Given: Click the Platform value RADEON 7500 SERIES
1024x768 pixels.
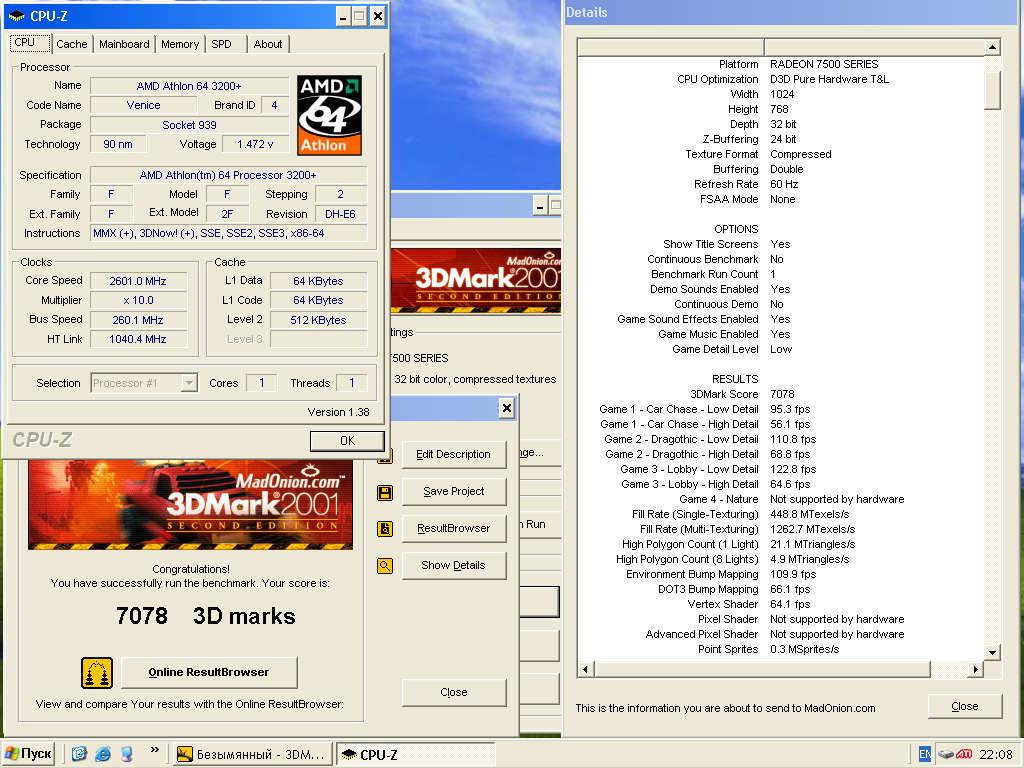Looking at the screenshot, I should (x=824, y=64).
